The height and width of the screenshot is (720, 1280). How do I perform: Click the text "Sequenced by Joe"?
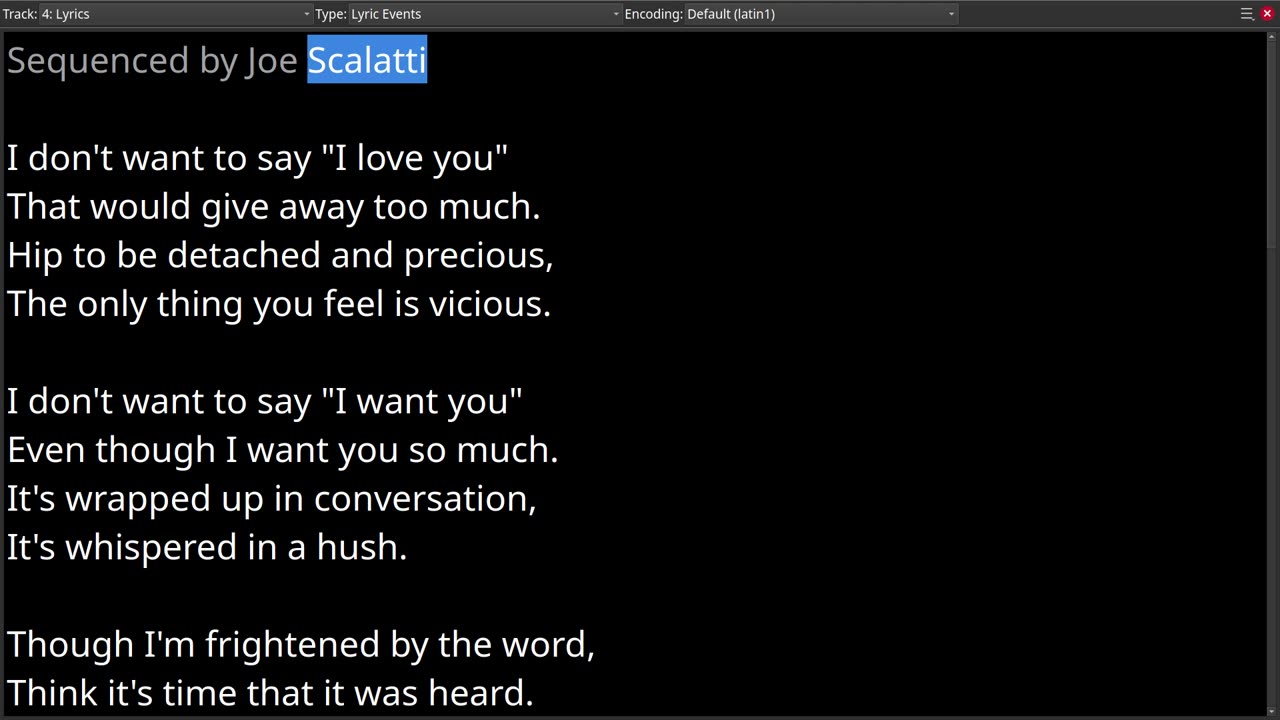tap(152, 61)
